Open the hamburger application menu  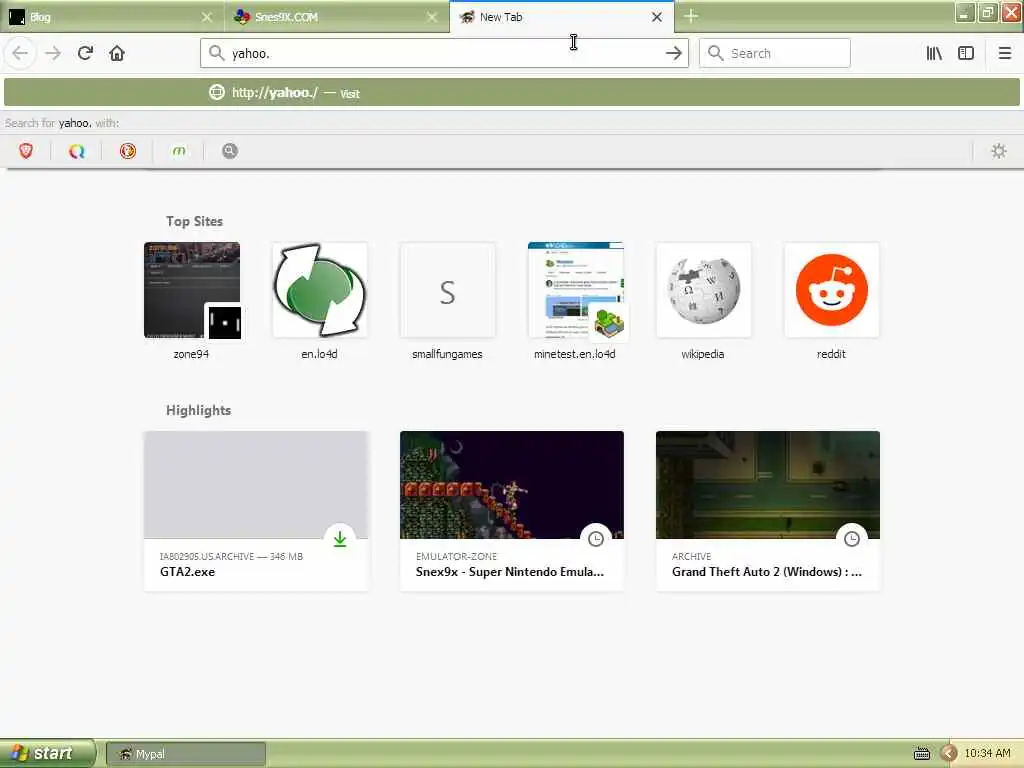pyautogui.click(x=1004, y=54)
